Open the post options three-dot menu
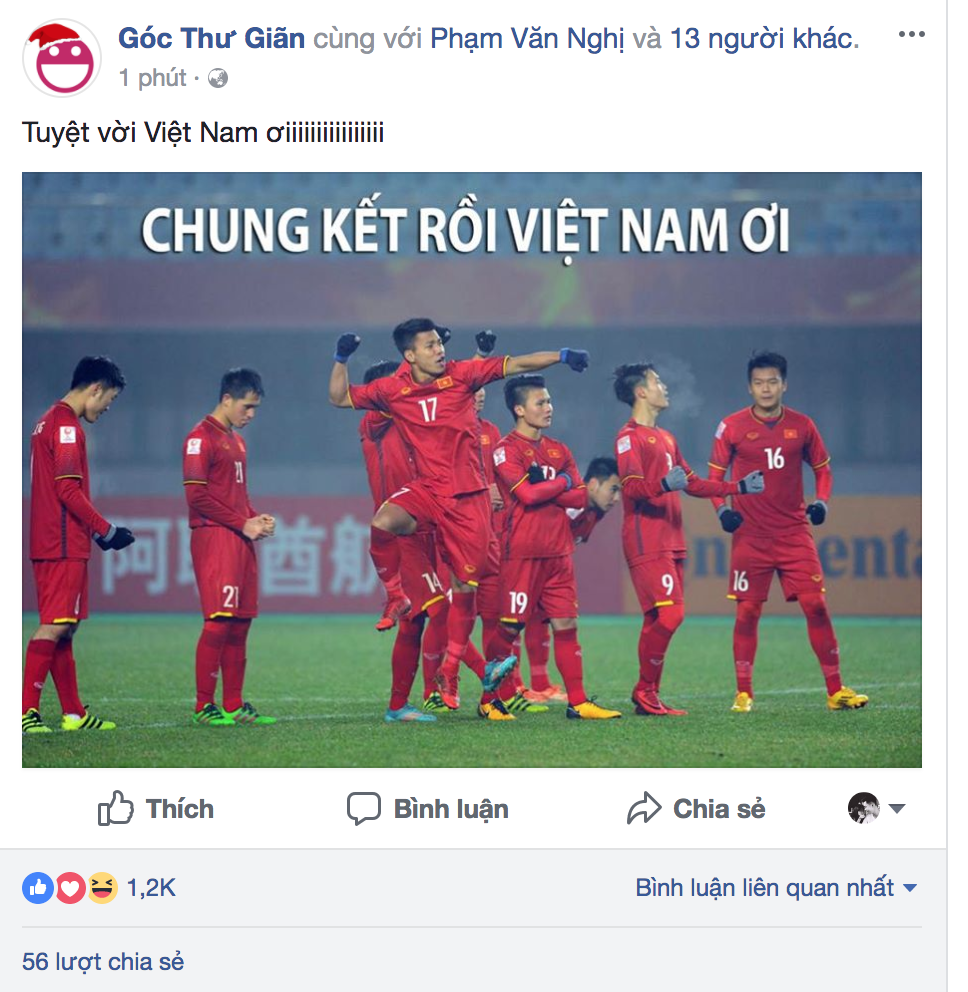This screenshot has height=992, width=968. tap(911, 34)
